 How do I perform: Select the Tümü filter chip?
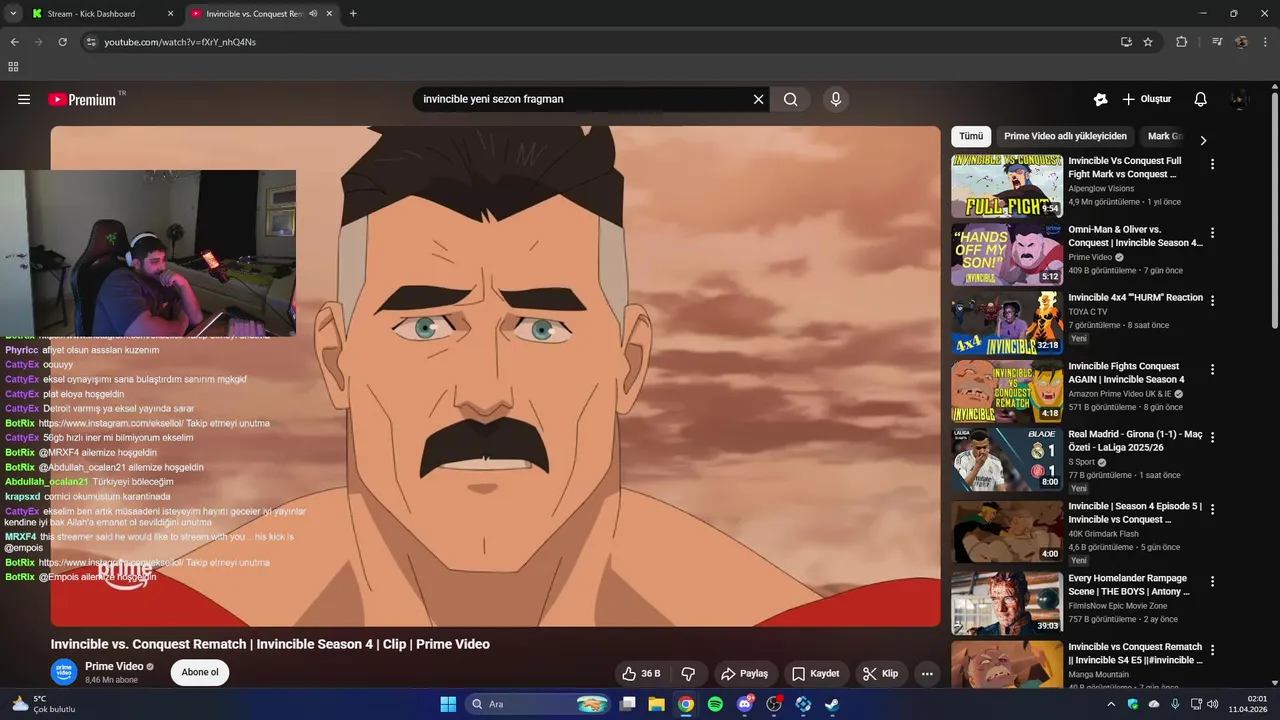(x=971, y=136)
